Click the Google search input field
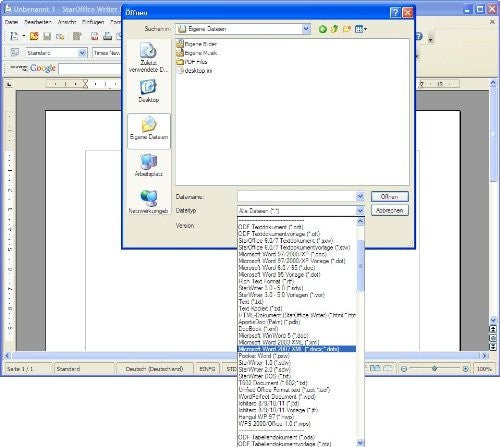This screenshot has height=447, width=500. click(90, 69)
